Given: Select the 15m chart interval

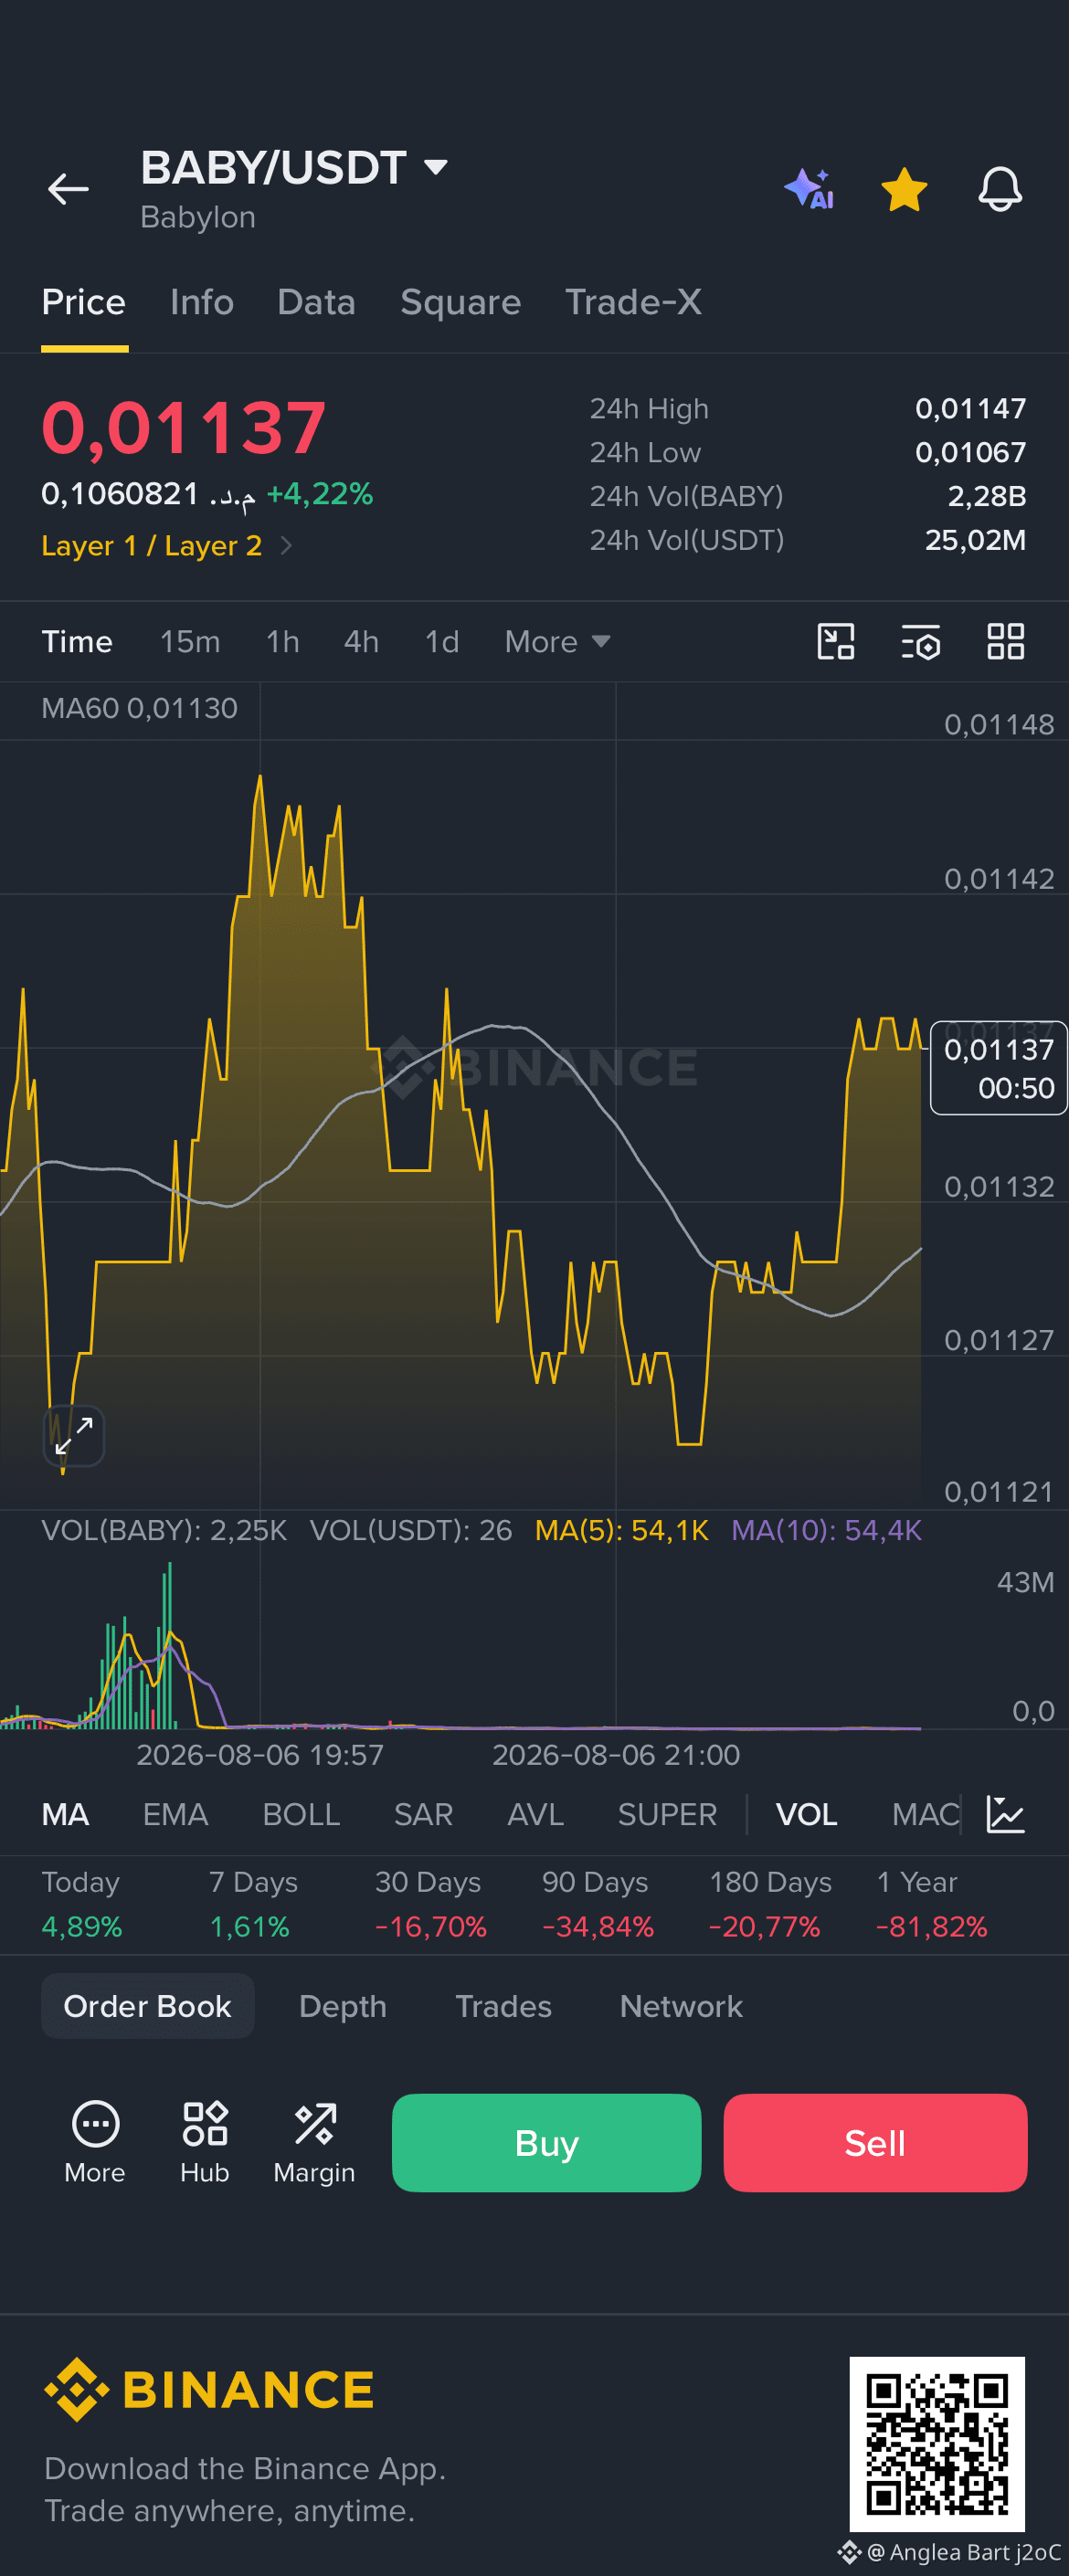Looking at the screenshot, I should tap(190, 642).
